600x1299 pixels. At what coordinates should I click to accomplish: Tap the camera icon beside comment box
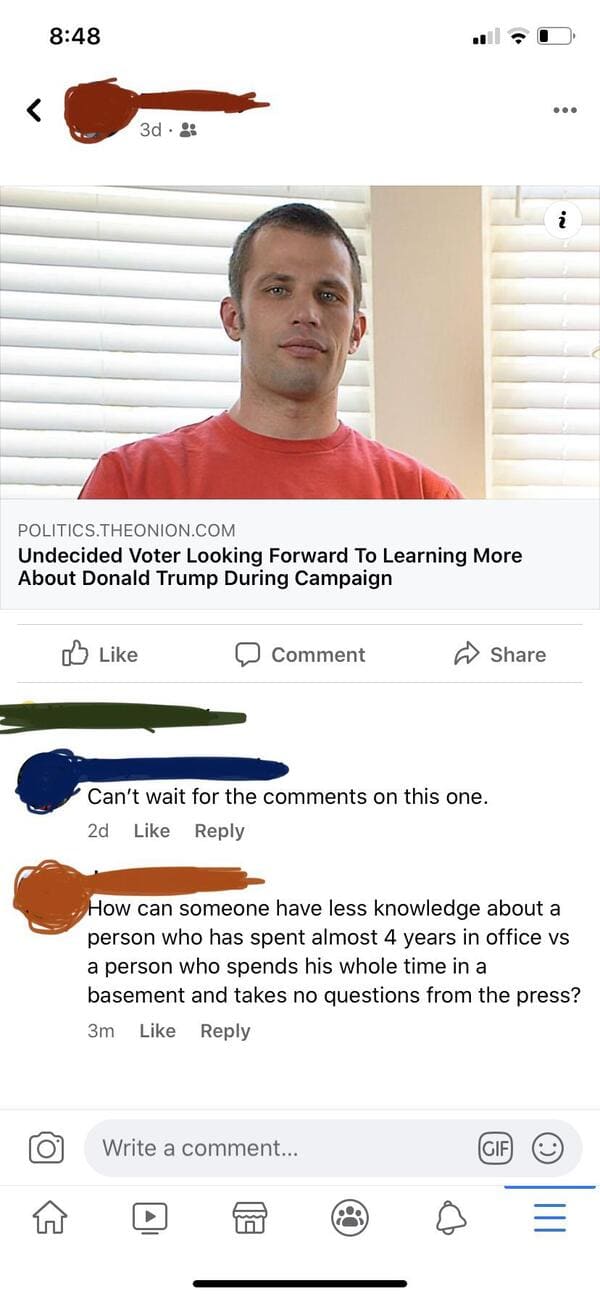[x=45, y=1147]
